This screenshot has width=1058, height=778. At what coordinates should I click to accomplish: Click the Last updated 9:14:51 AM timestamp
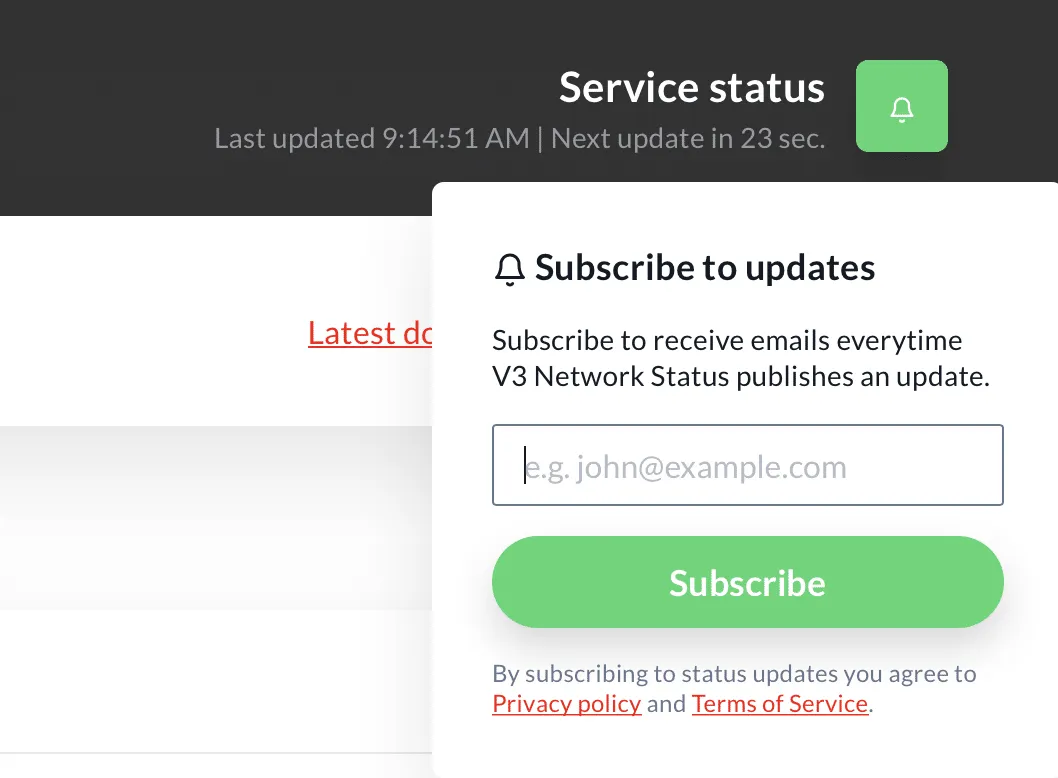click(372, 139)
